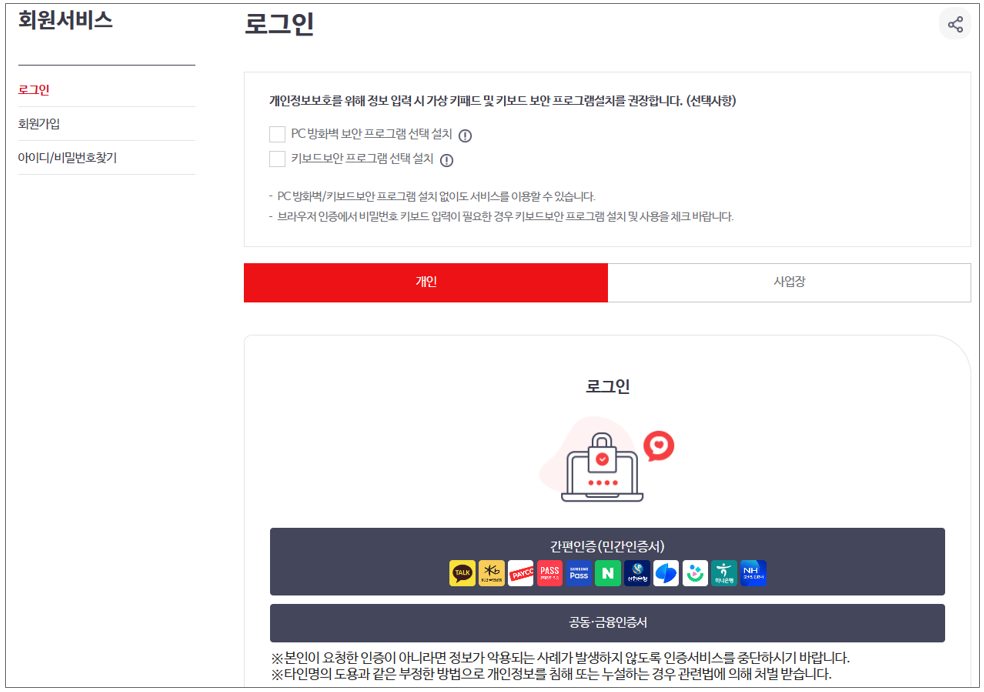Open 아이디/비밀번호찾기 in the sidebar

67,157
